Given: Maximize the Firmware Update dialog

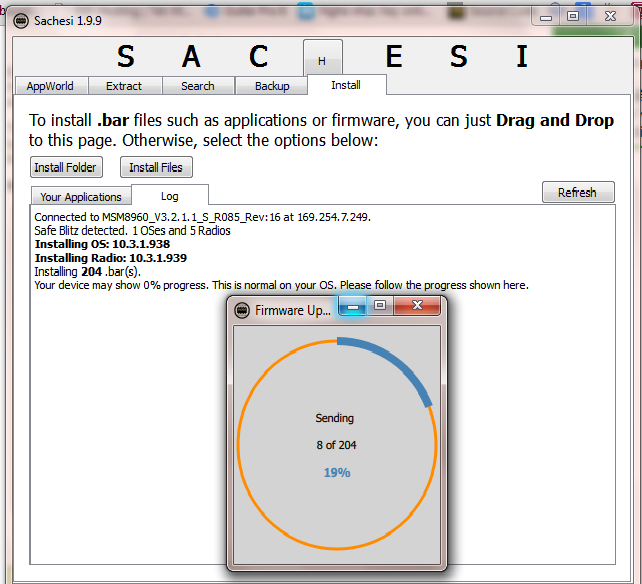Looking at the screenshot, I should tap(380, 306).
